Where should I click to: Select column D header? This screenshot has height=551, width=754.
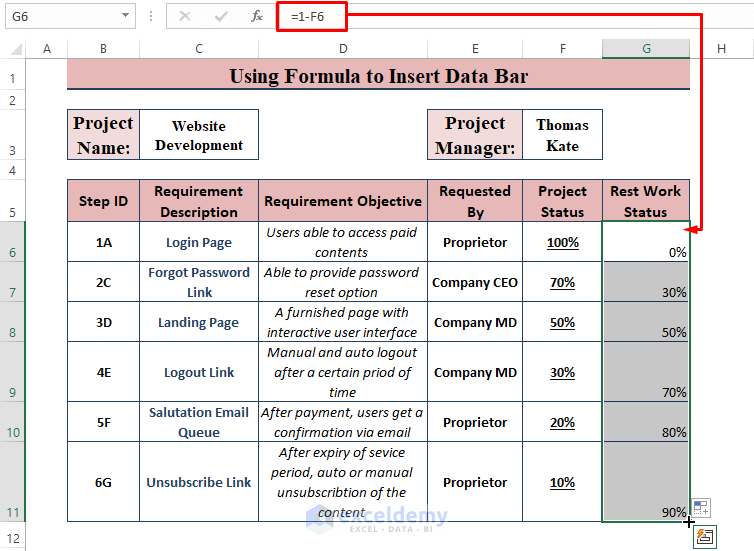pyautogui.click(x=343, y=49)
